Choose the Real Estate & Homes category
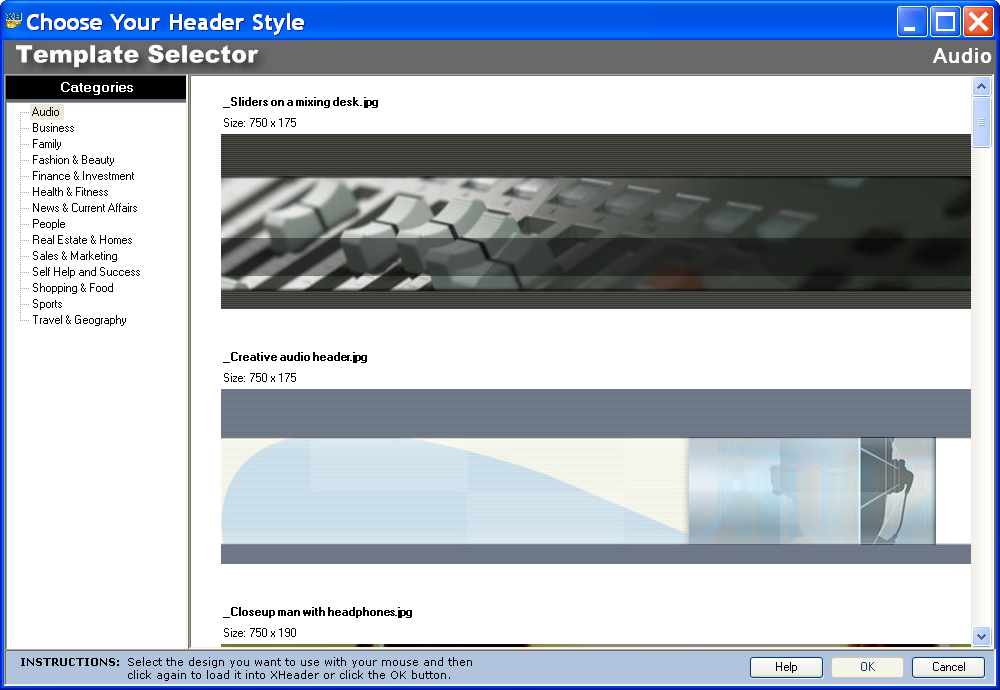This screenshot has width=1000, height=690. [x=80, y=239]
